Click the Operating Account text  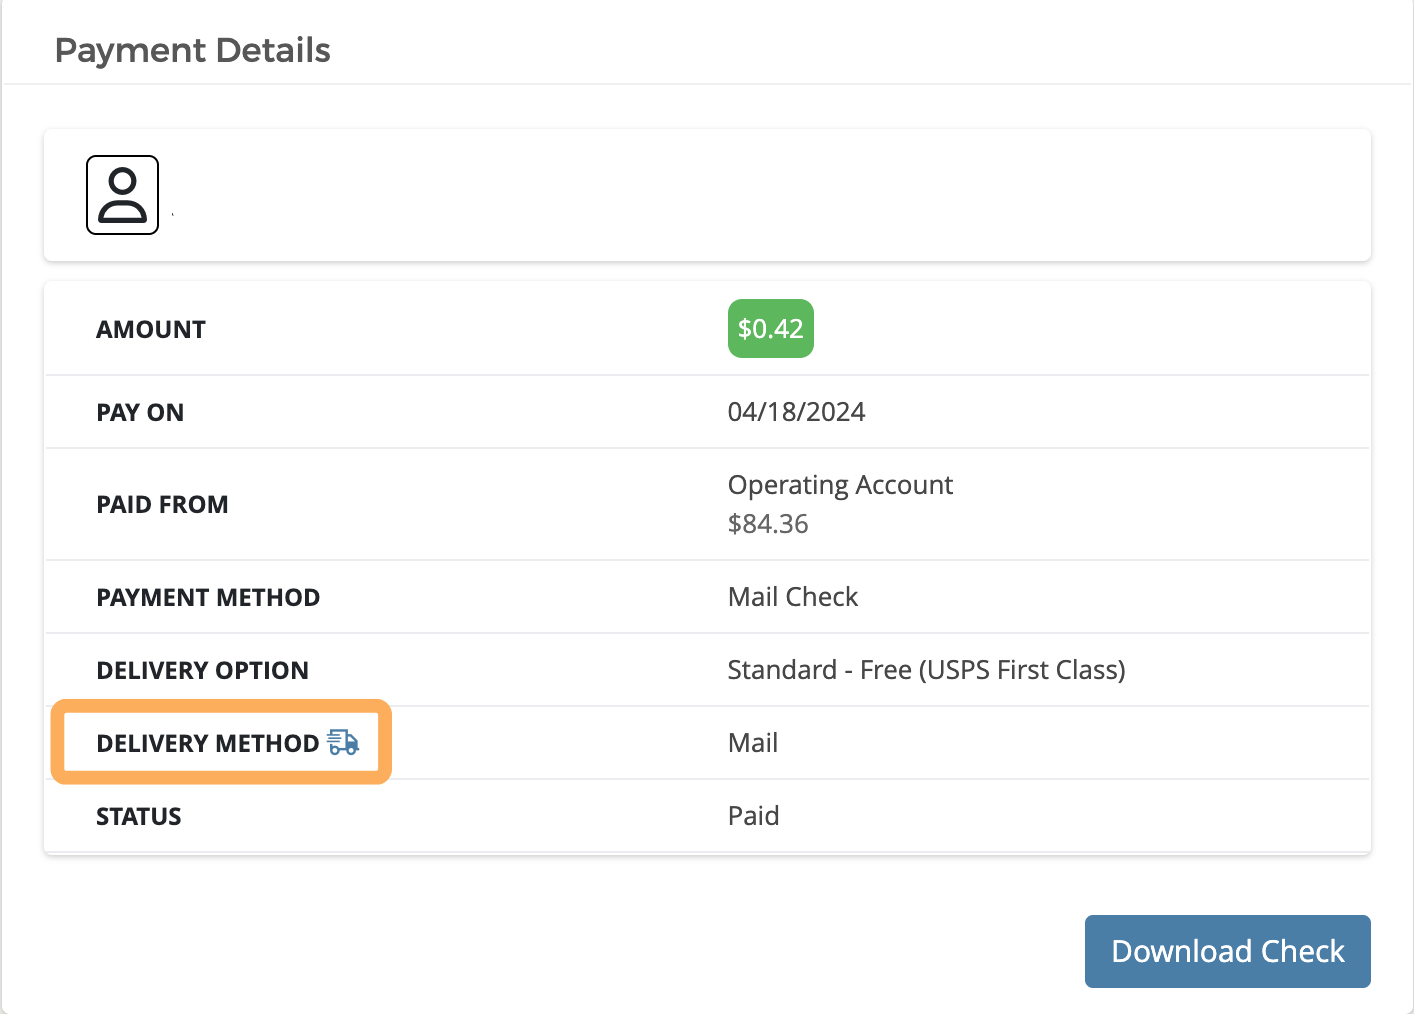click(840, 485)
